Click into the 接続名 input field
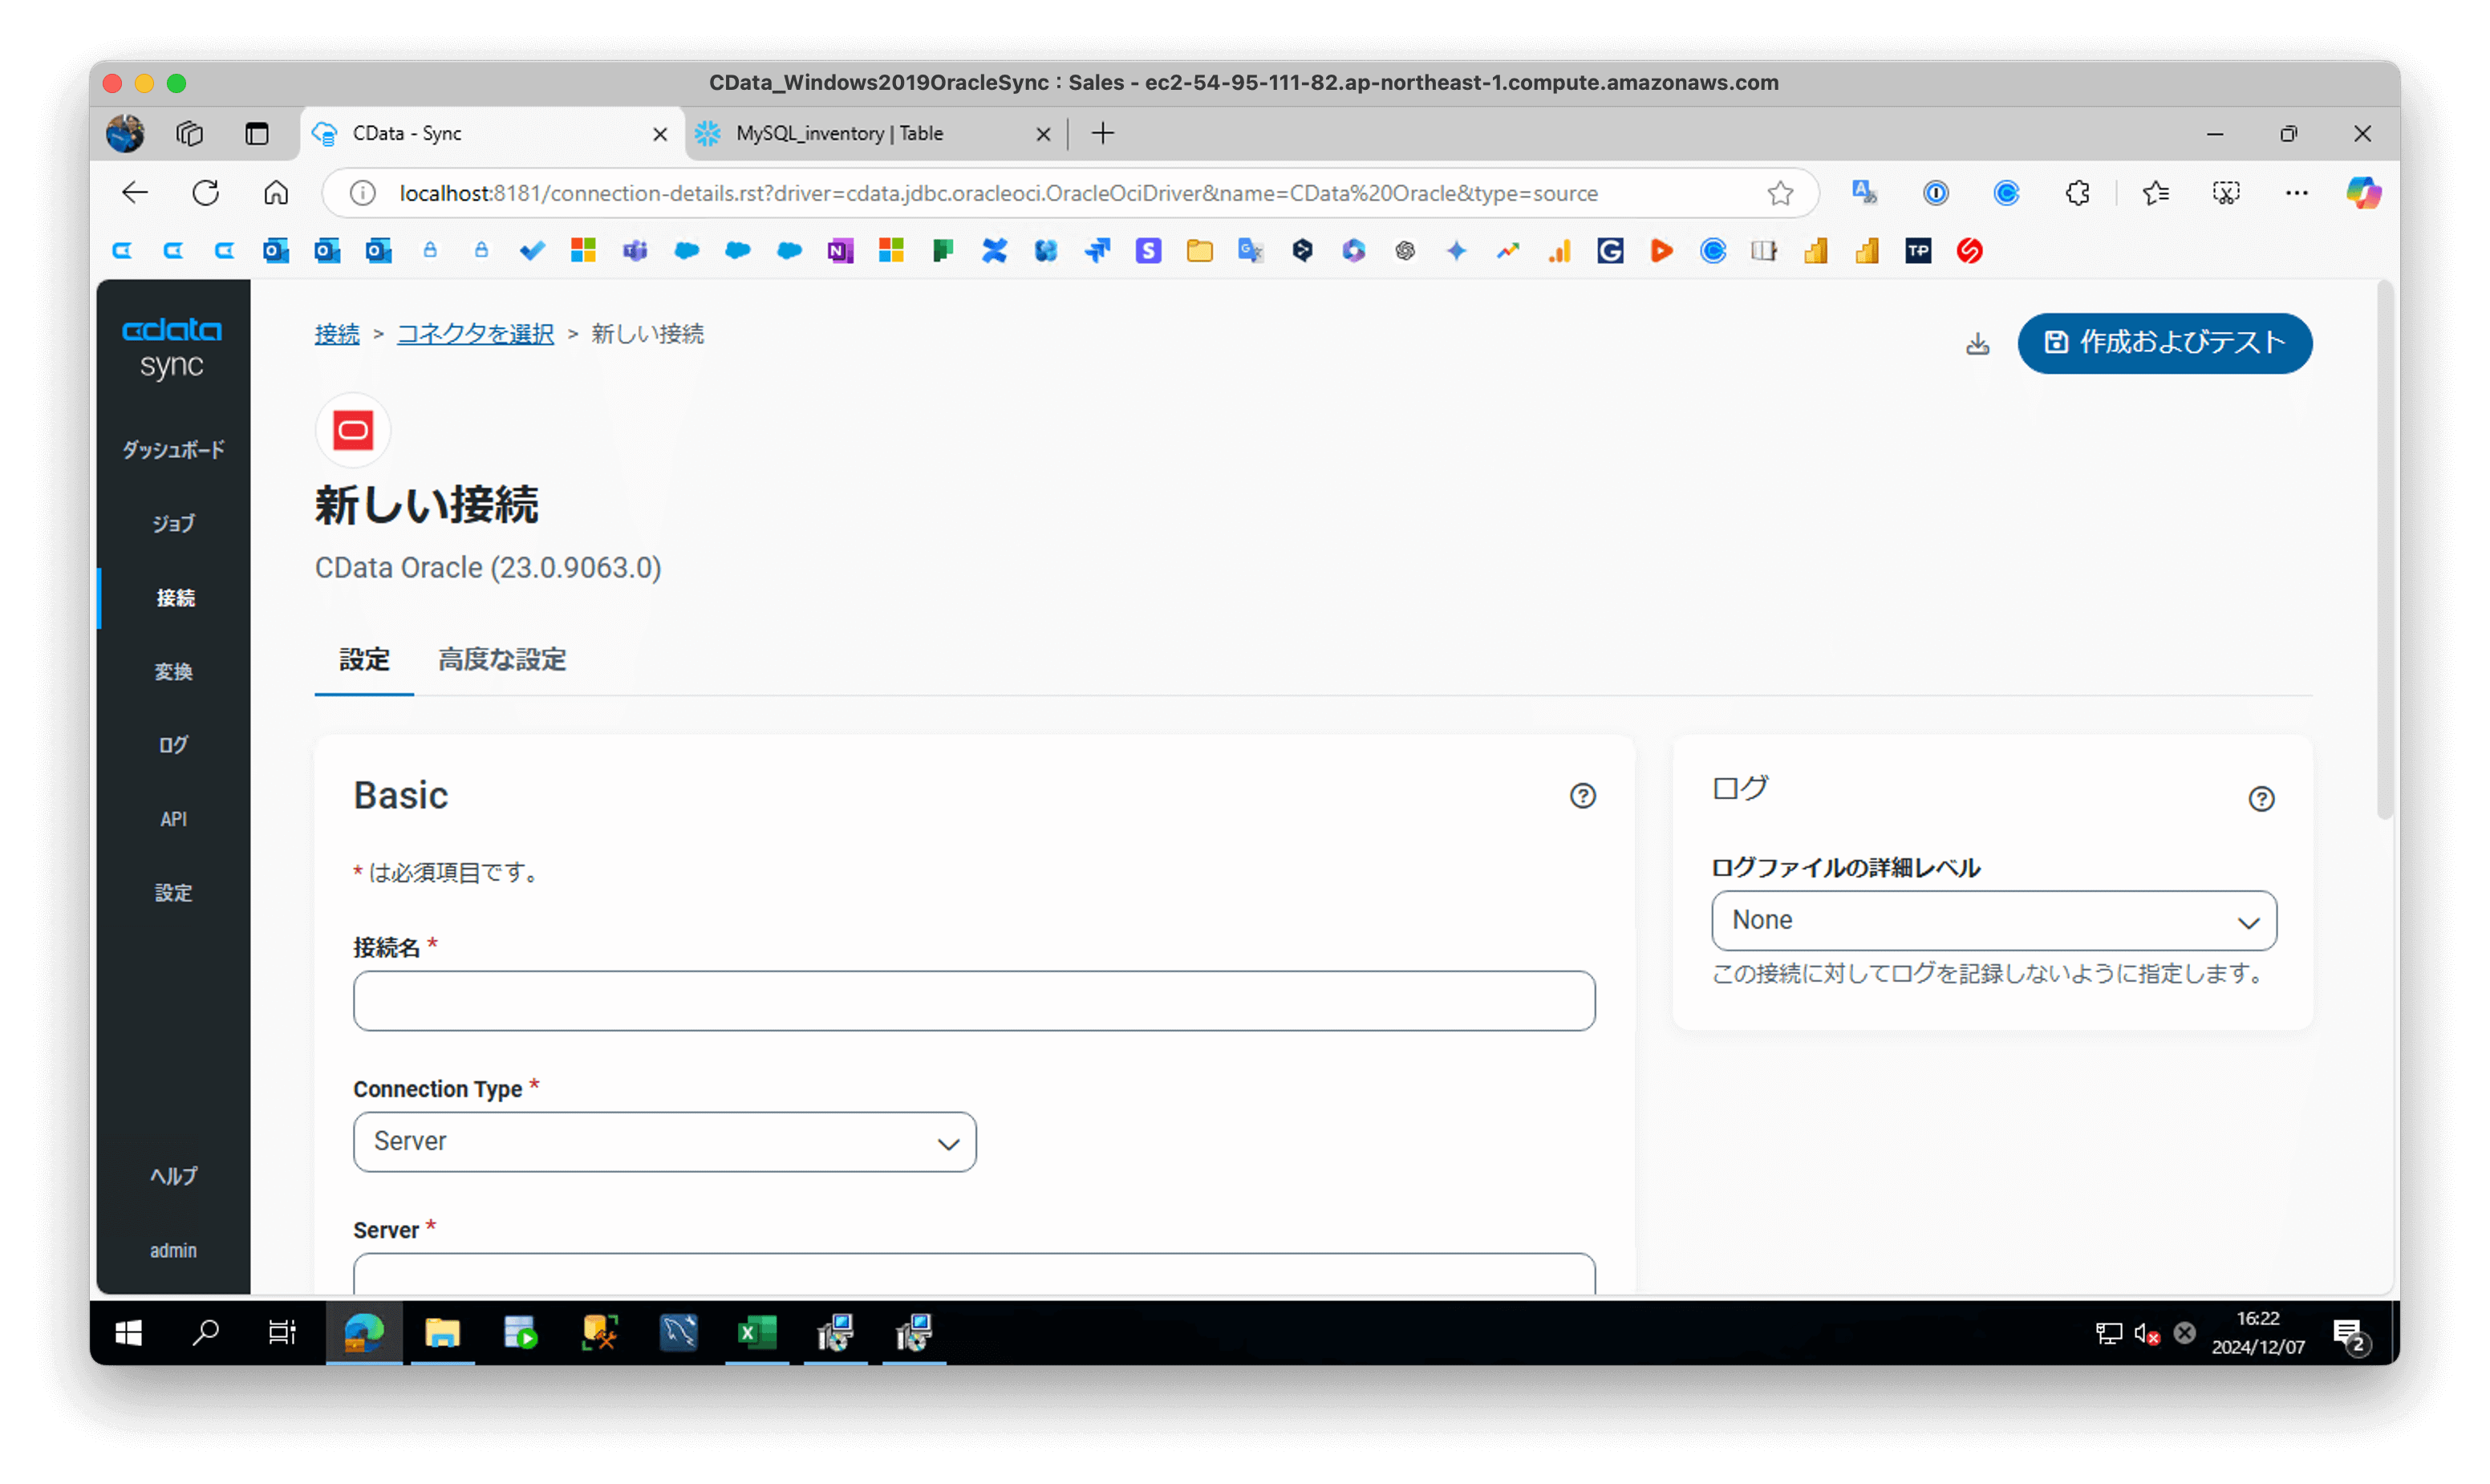 (973, 1001)
